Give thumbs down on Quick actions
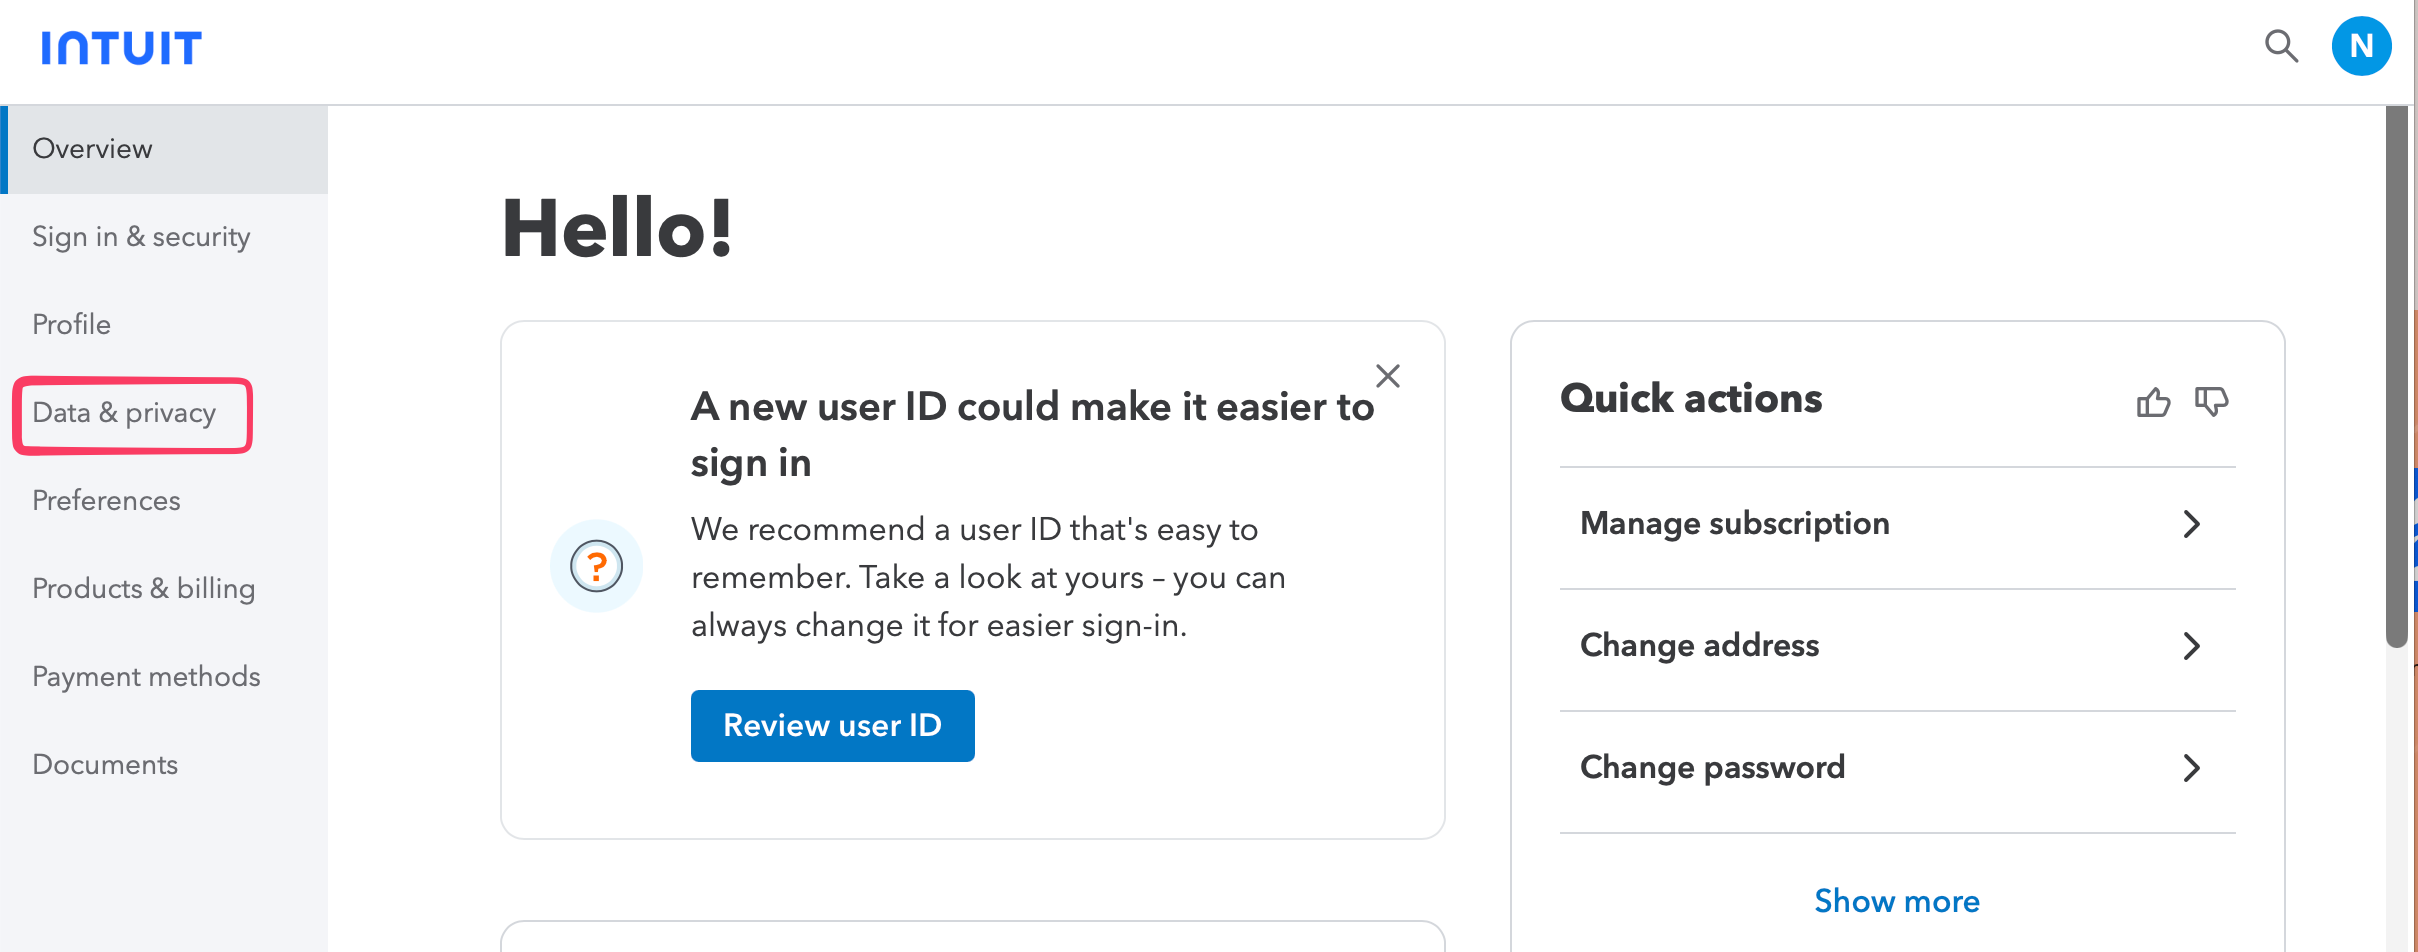Screen dimensions: 2418x952 [2212, 402]
